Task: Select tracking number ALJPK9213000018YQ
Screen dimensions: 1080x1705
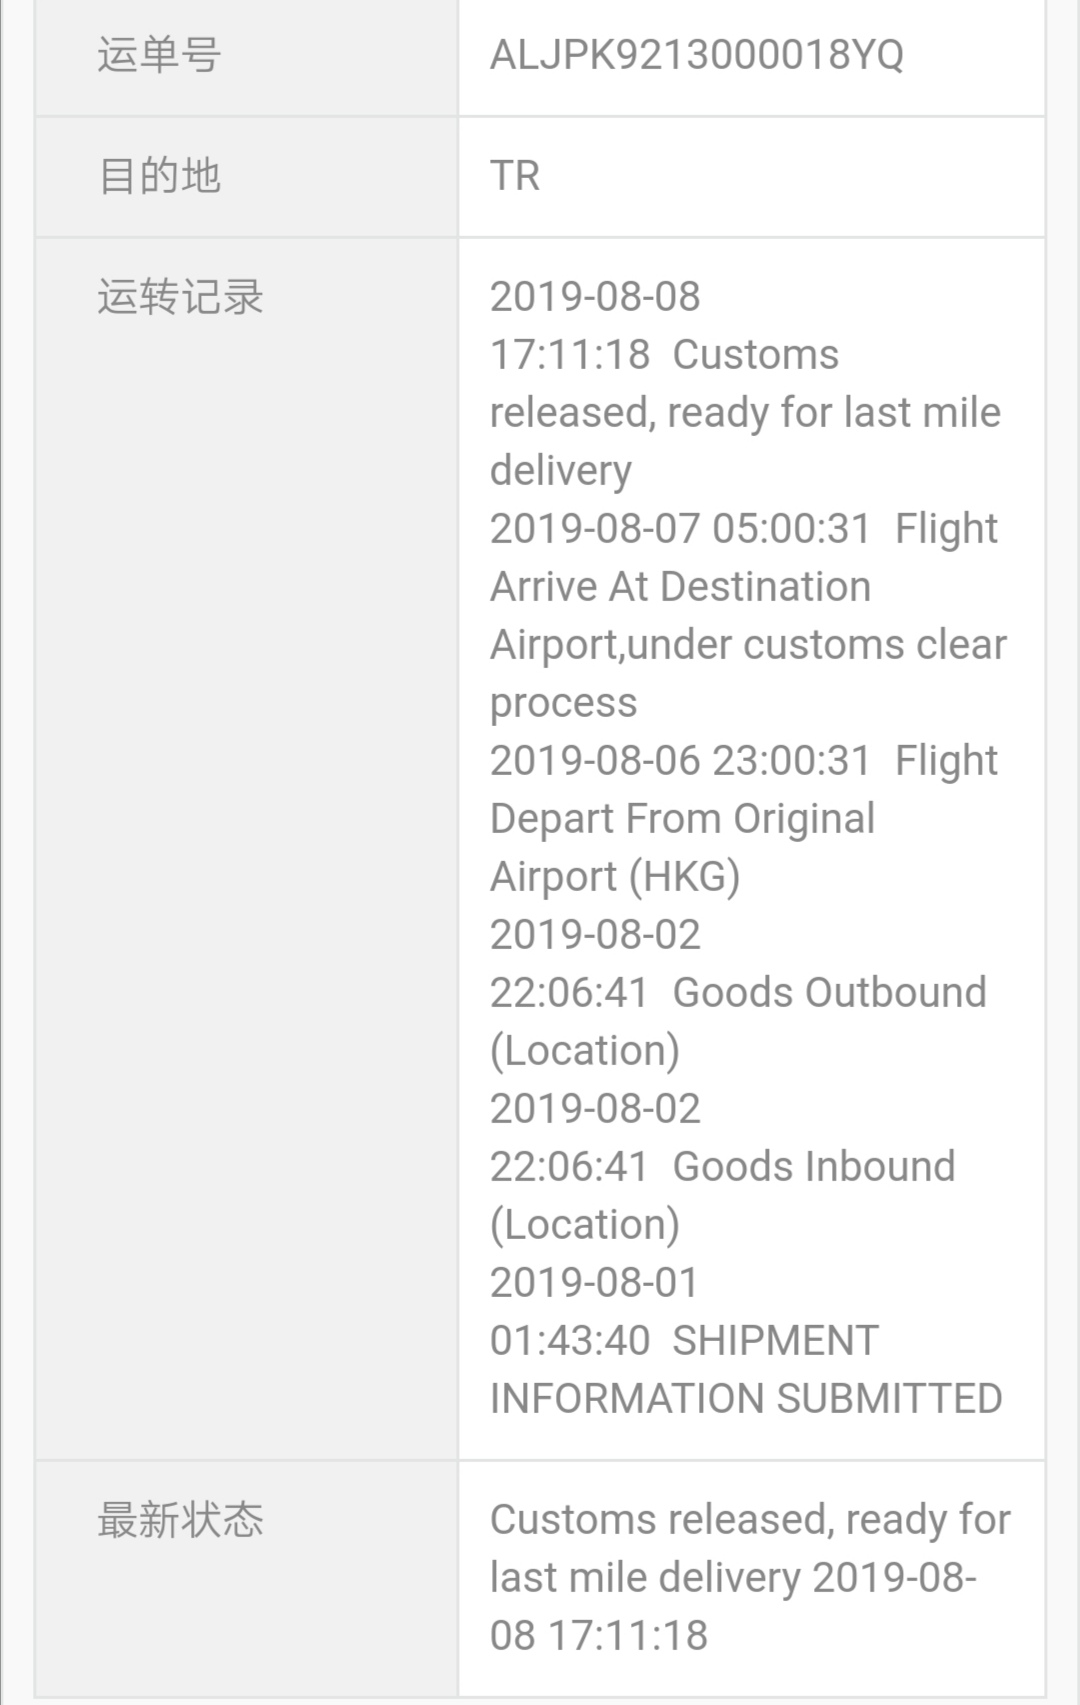Action: [696, 55]
